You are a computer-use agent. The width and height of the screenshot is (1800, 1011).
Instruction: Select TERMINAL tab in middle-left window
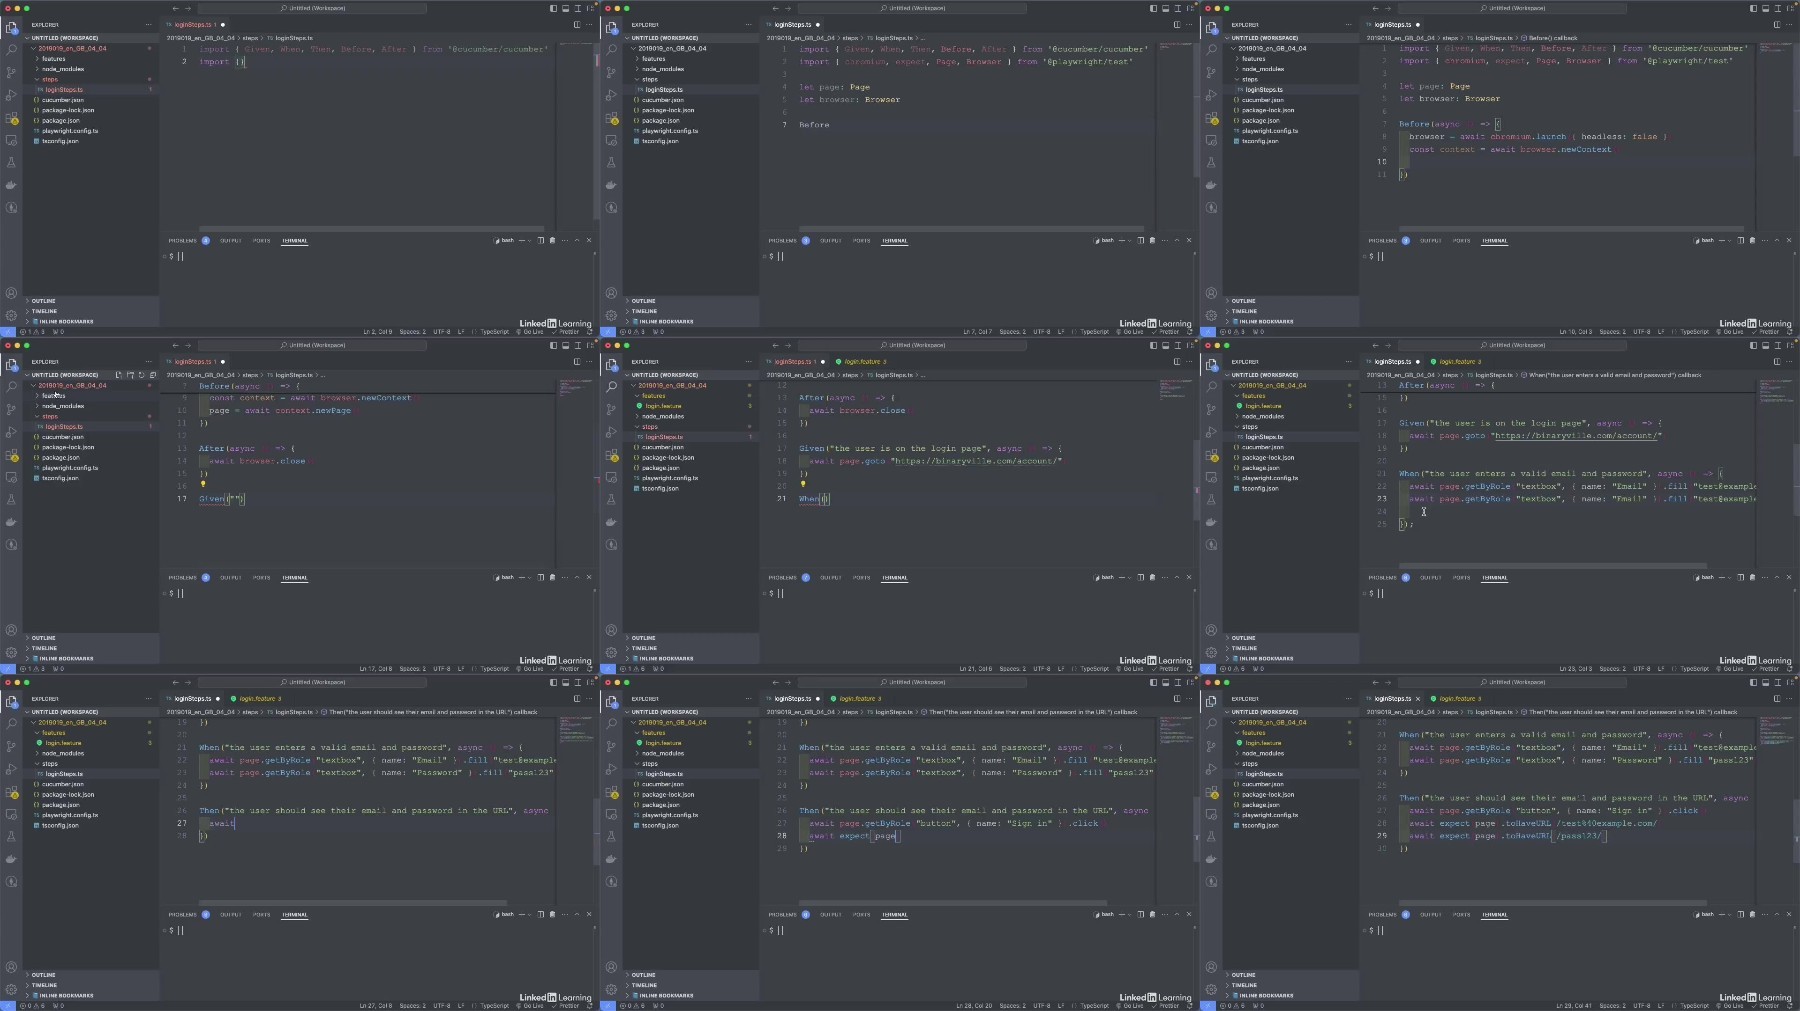(x=295, y=577)
